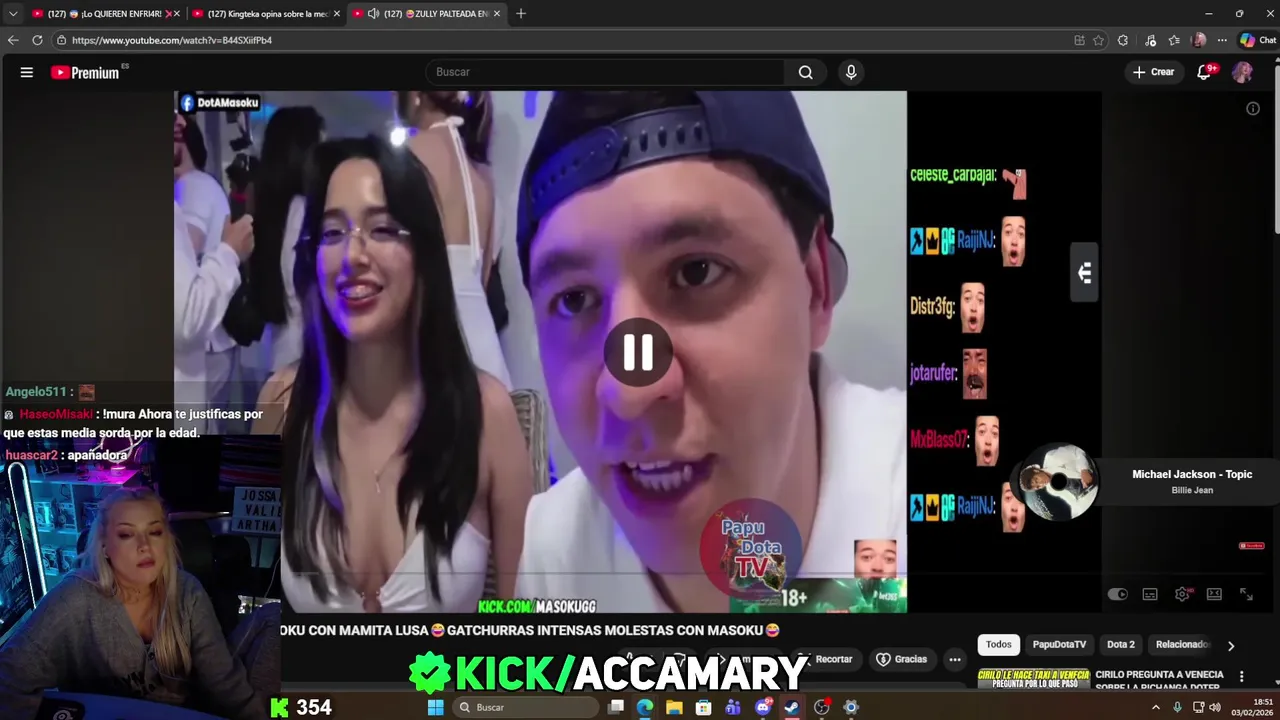
Task: Pause the video with center button
Action: point(638,352)
